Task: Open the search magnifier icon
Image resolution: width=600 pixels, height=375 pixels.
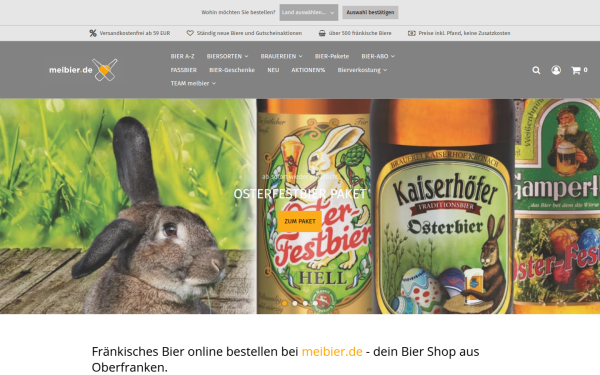Action: click(x=536, y=70)
